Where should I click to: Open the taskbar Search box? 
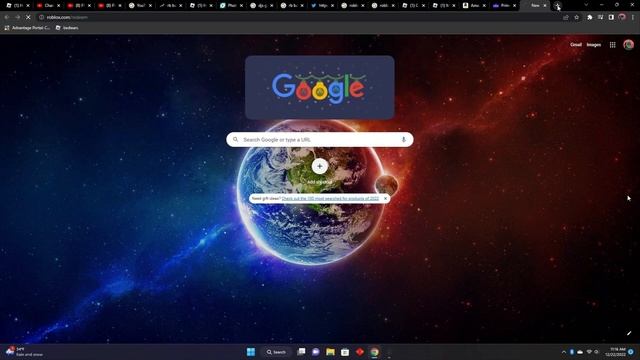pos(277,352)
